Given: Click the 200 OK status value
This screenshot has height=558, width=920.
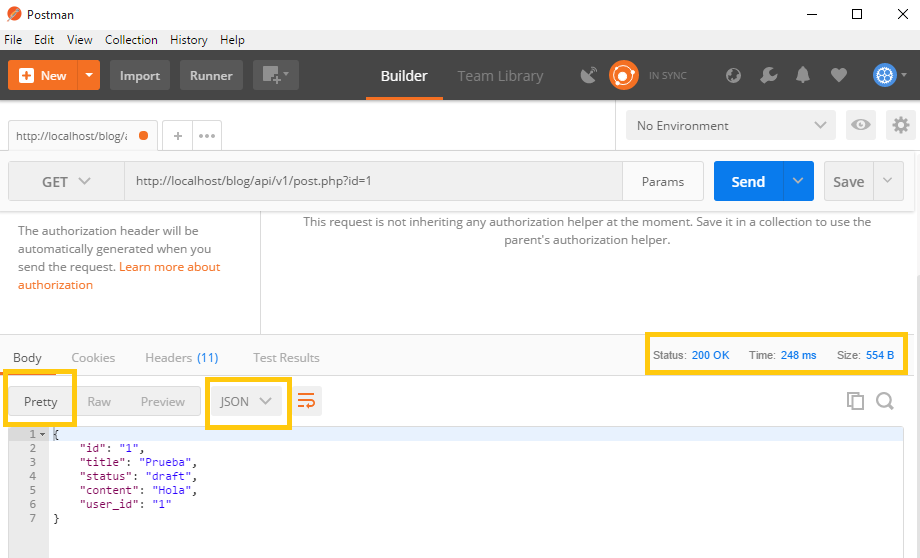Looking at the screenshot, I should coord(711,355).
